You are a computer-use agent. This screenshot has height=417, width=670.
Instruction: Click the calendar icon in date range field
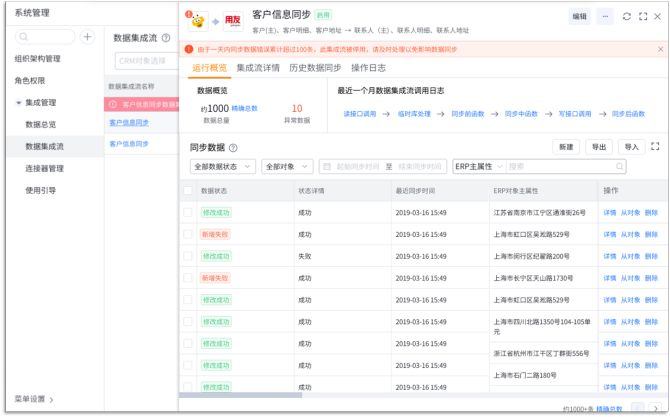coord(326,166)
